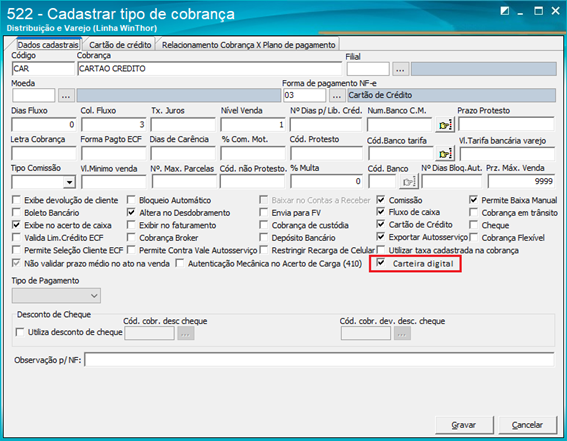The height and width of the screenshot is (441, 567).
Task: Click the Nível Venda field
Action: click(x=253, y=125)
